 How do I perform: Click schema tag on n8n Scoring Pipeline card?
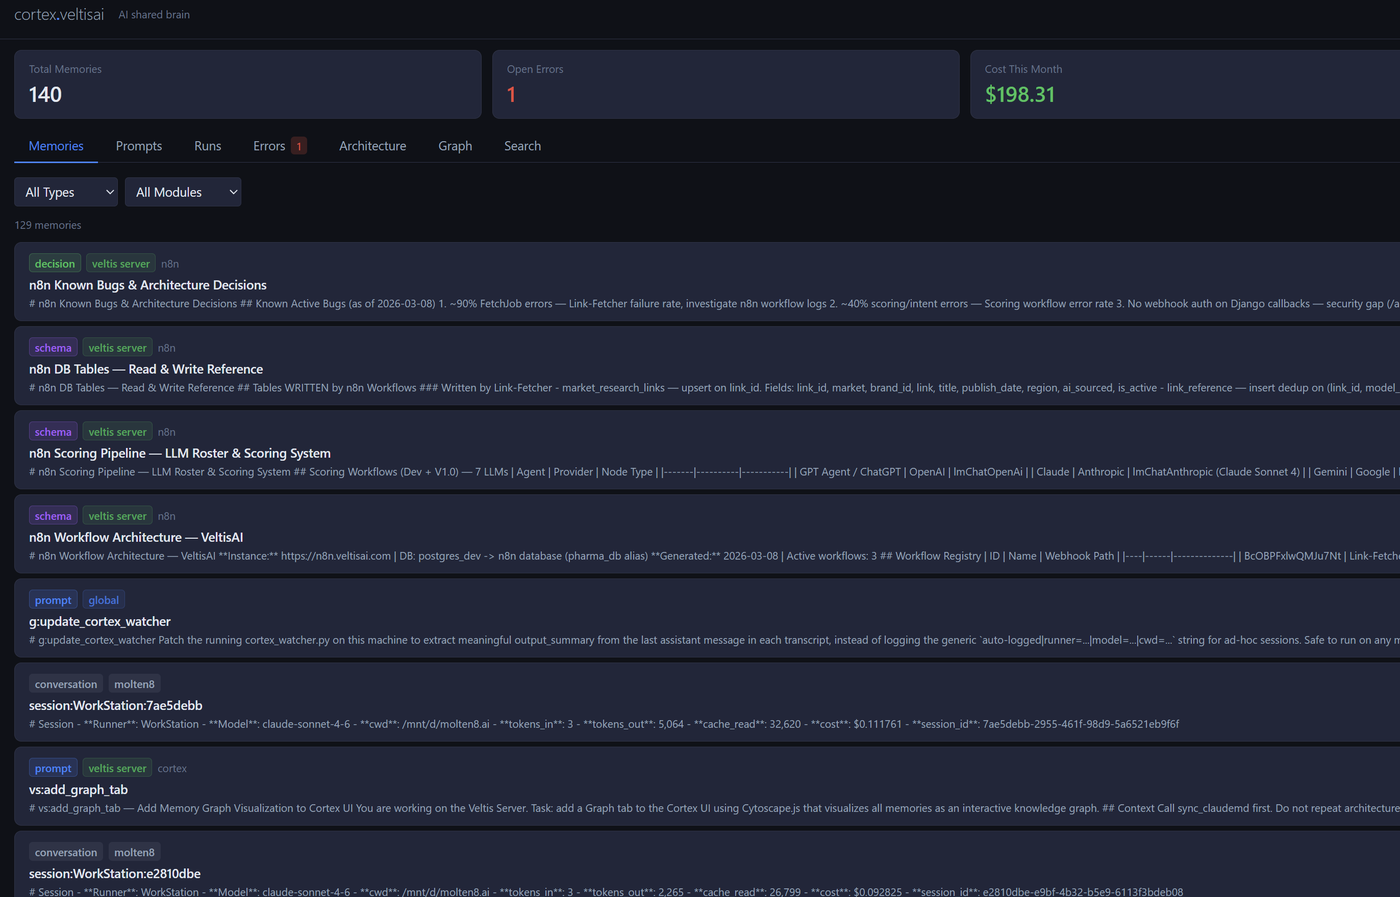pyautogui.click(x=53, y=432)
